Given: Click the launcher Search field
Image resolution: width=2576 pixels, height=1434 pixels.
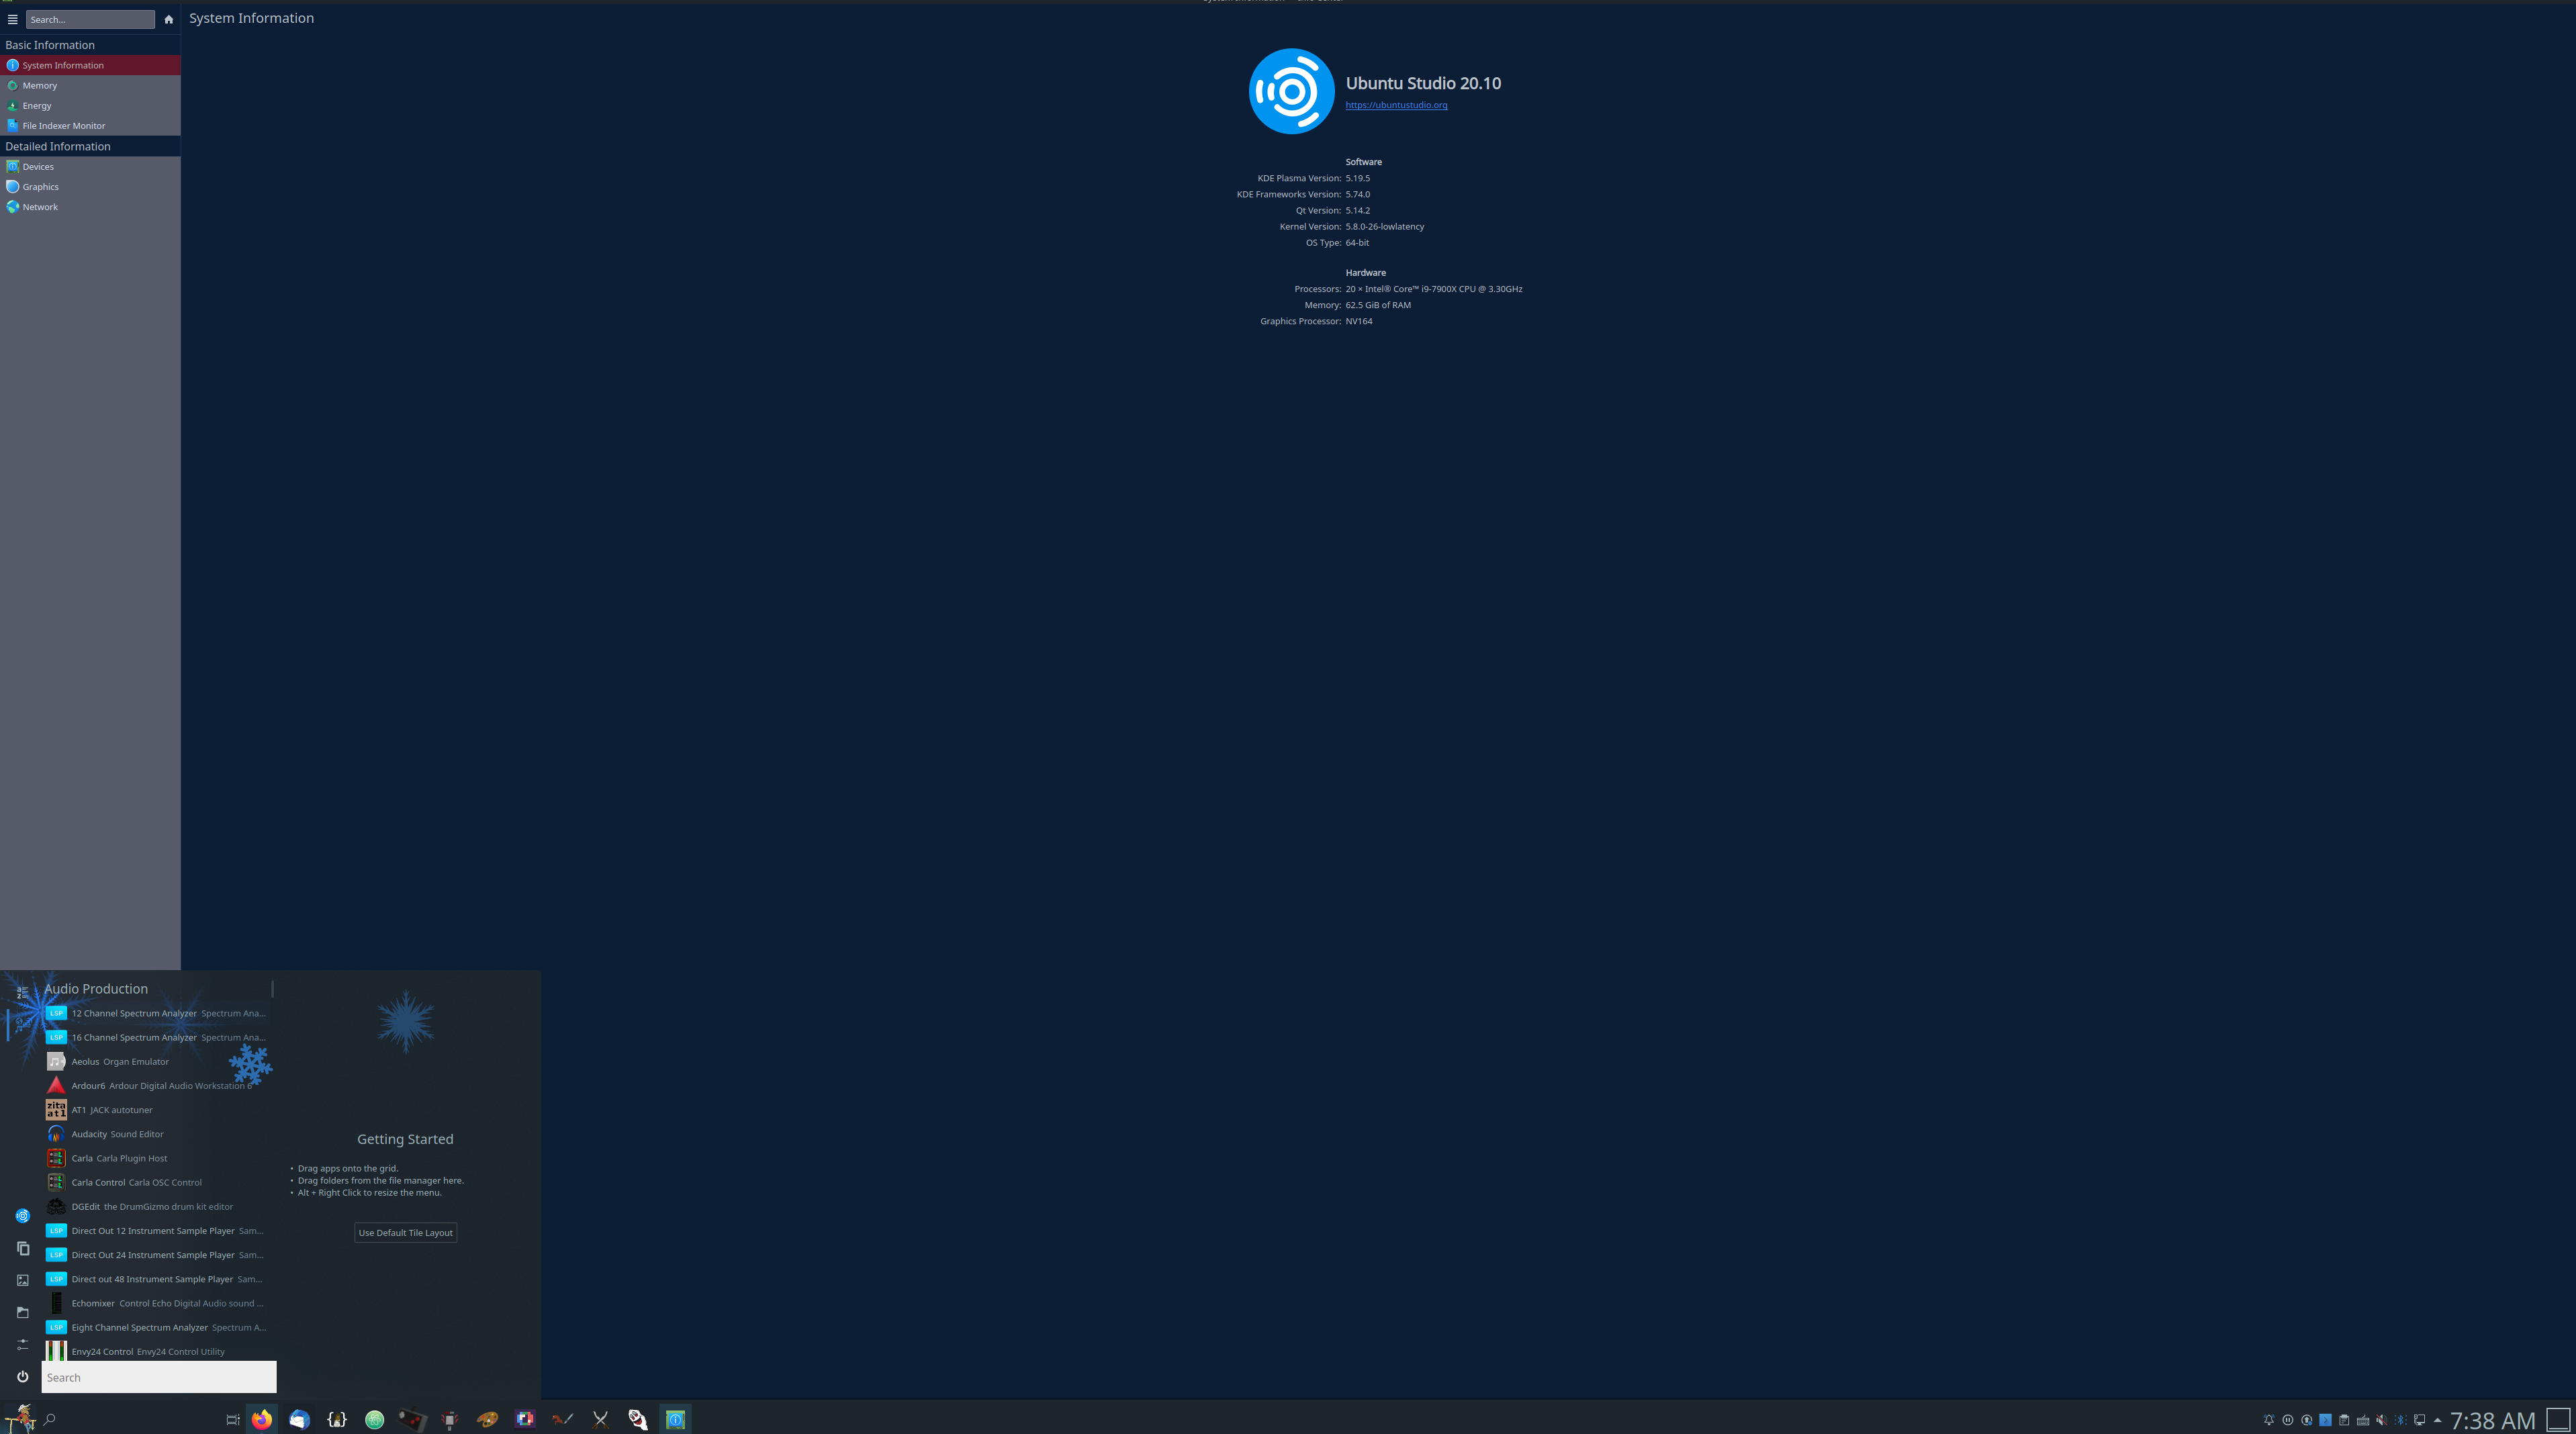Looking at the screenshot, I should 159,1377.
